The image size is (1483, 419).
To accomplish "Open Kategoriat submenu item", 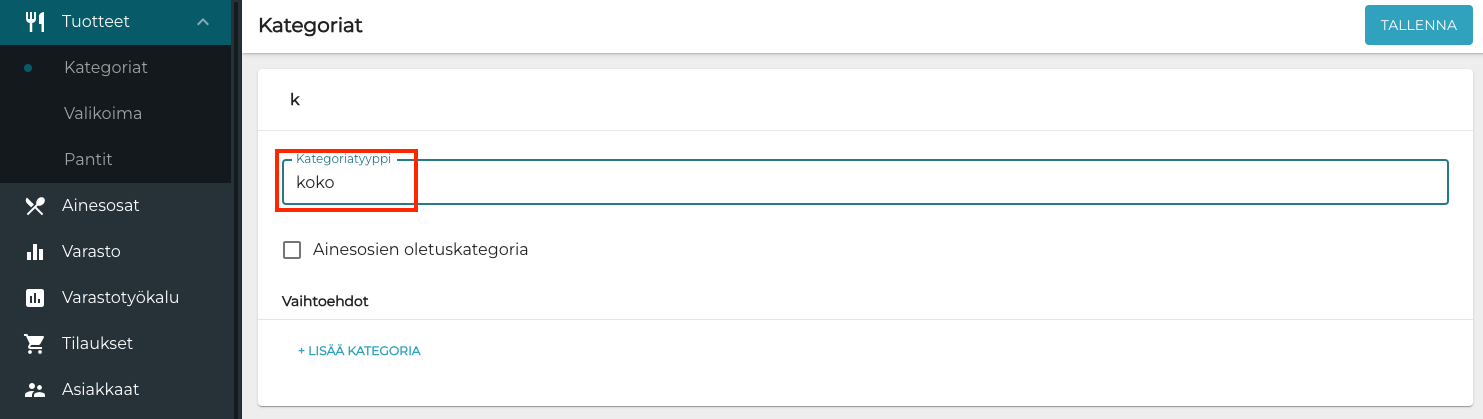I will tap(106, 68).
